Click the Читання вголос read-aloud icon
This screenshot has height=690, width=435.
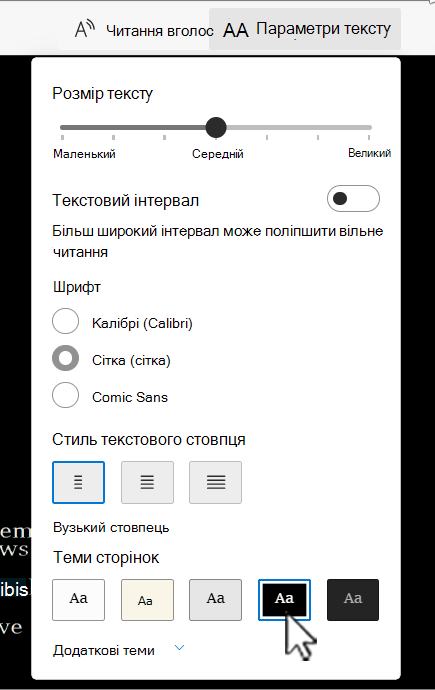pyautogui.click(x=85, y=29)
